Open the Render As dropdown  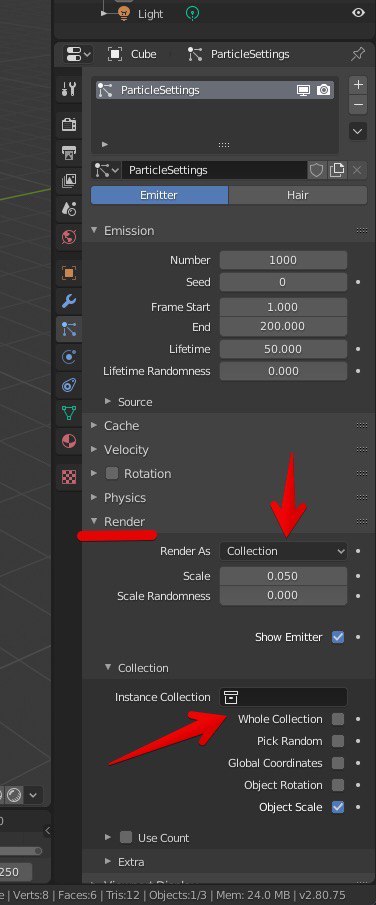[283, 551]
